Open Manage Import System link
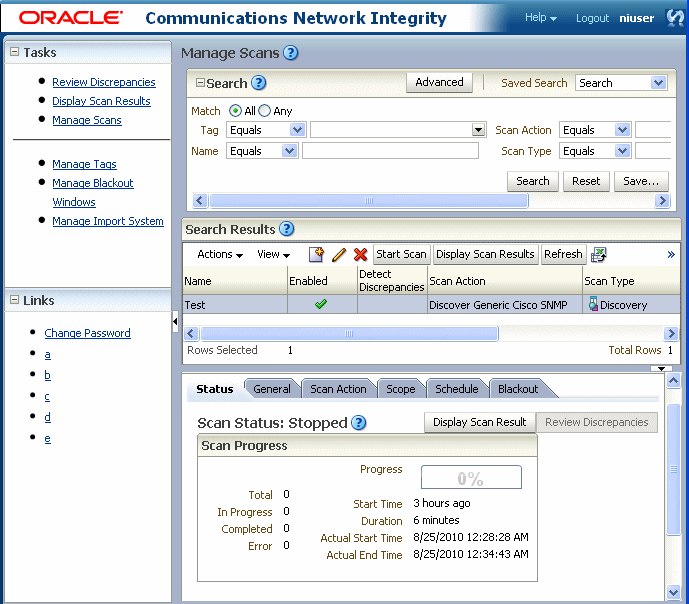The height and width of the screenshot is (604, 689). tap(108, 221)
